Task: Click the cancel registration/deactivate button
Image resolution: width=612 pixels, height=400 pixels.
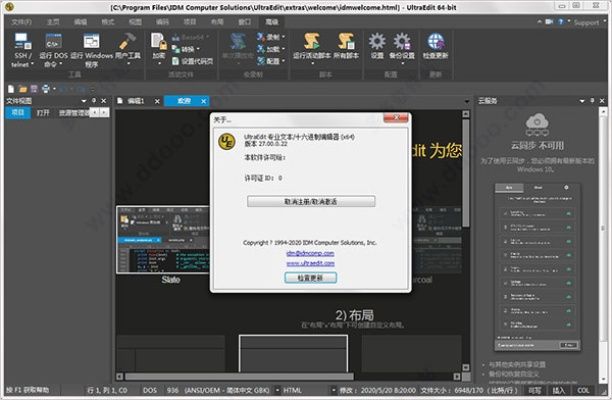Action: pyautogui.click(x=311, y=201)
